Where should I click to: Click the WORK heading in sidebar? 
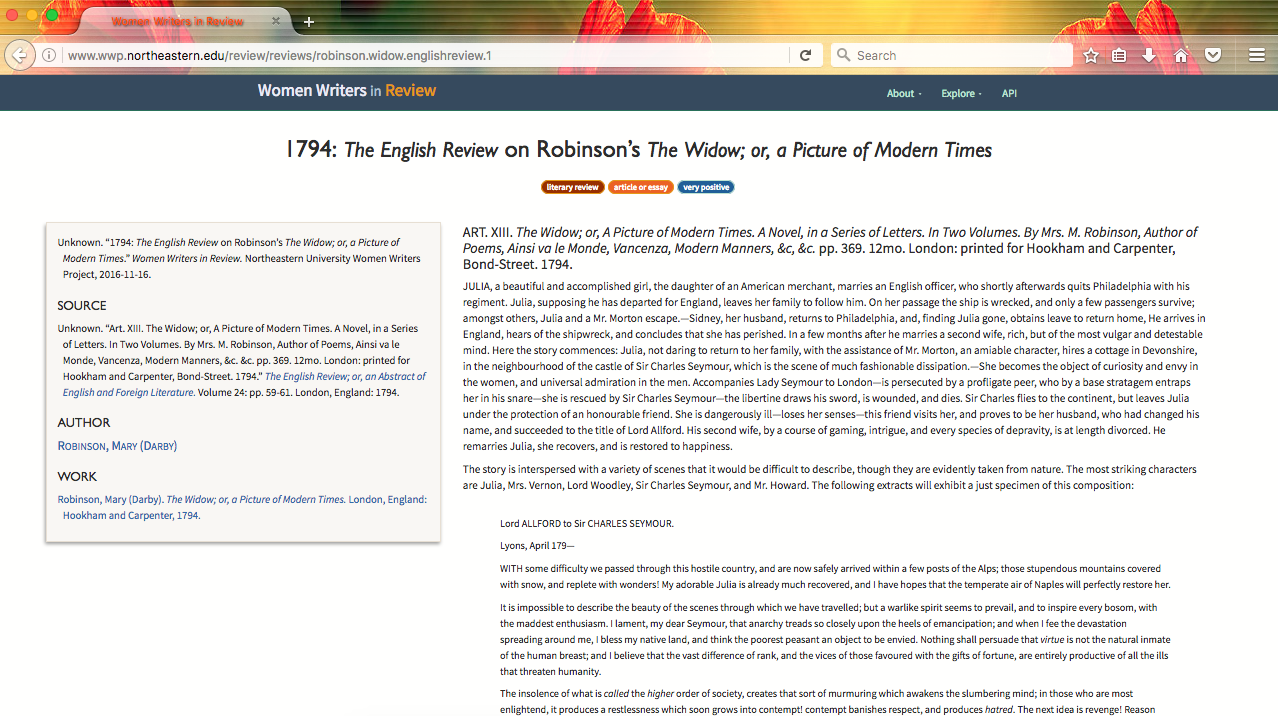pos(77,477)
